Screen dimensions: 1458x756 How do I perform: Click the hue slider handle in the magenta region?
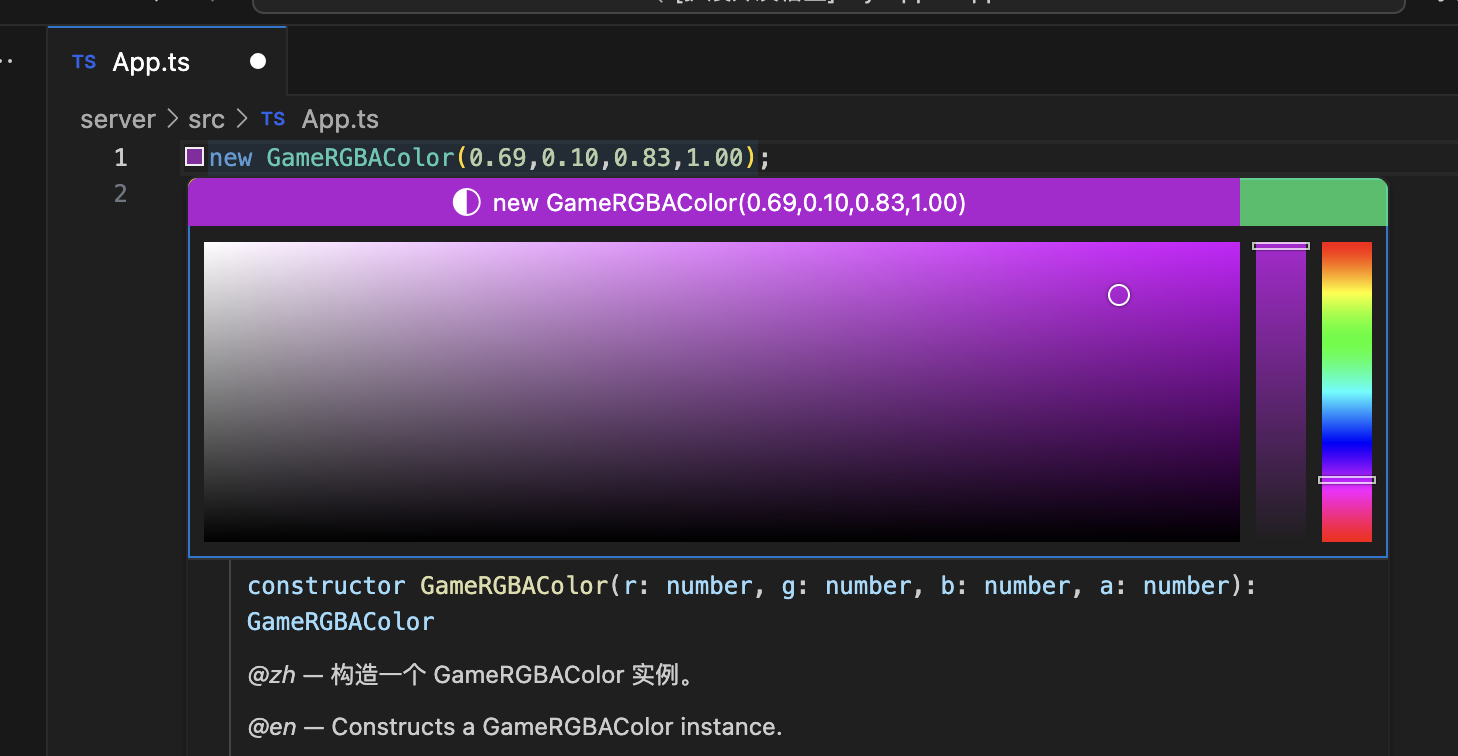pos(1346,480)
